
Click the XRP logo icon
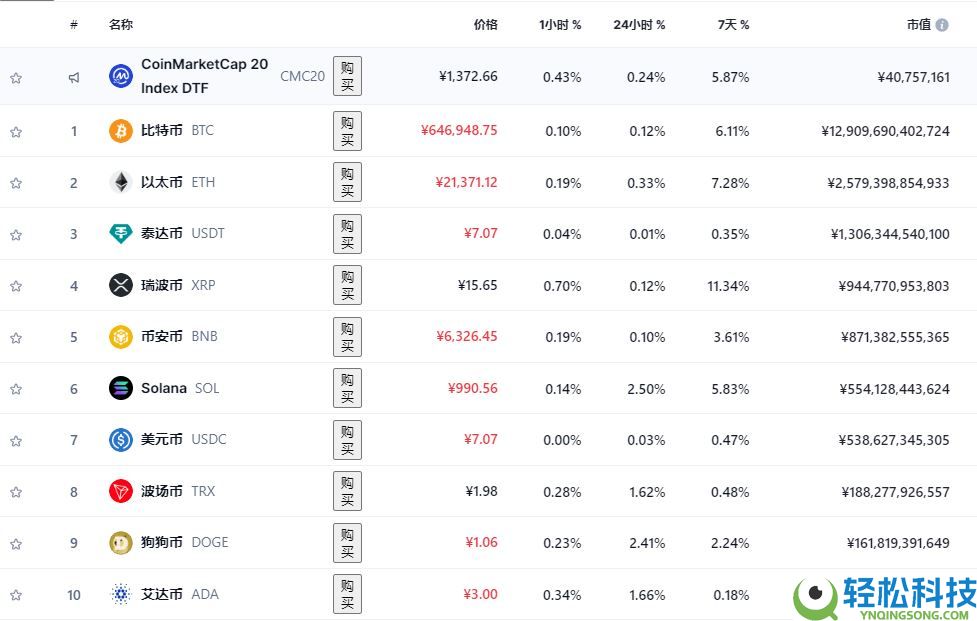pyautogui.click(x=120, y=285)
